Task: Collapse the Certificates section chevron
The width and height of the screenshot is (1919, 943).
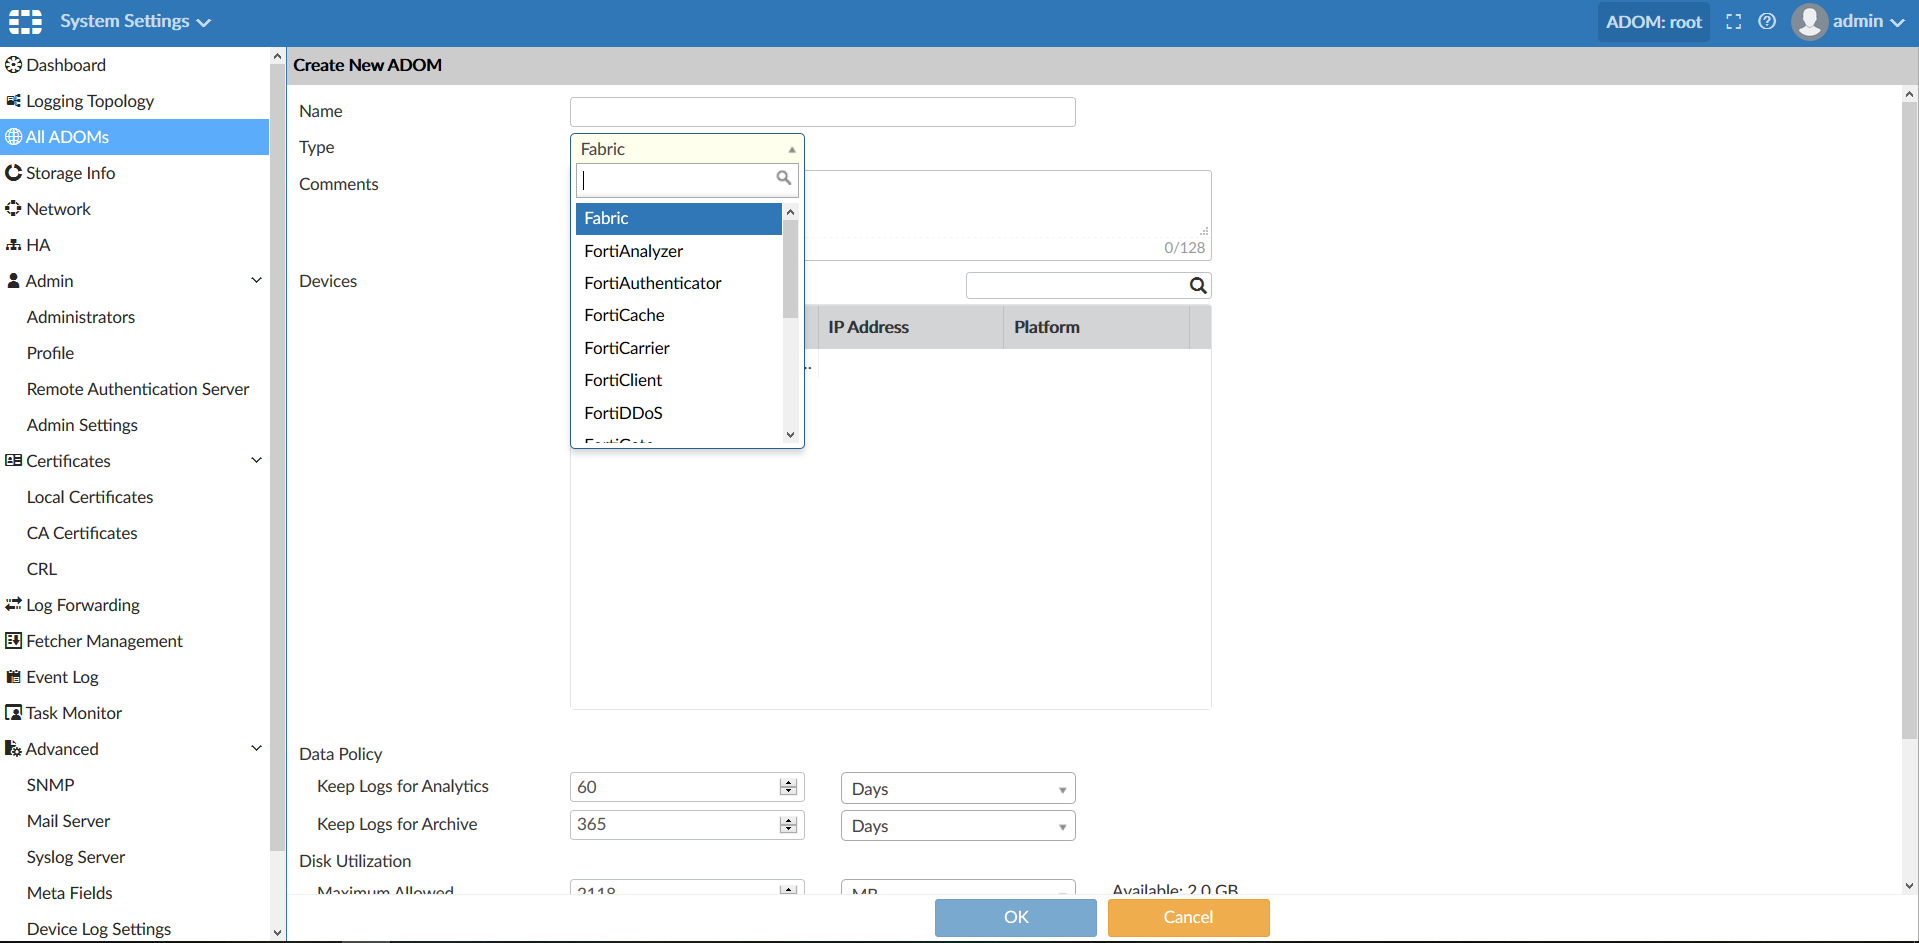Action: 256,461
